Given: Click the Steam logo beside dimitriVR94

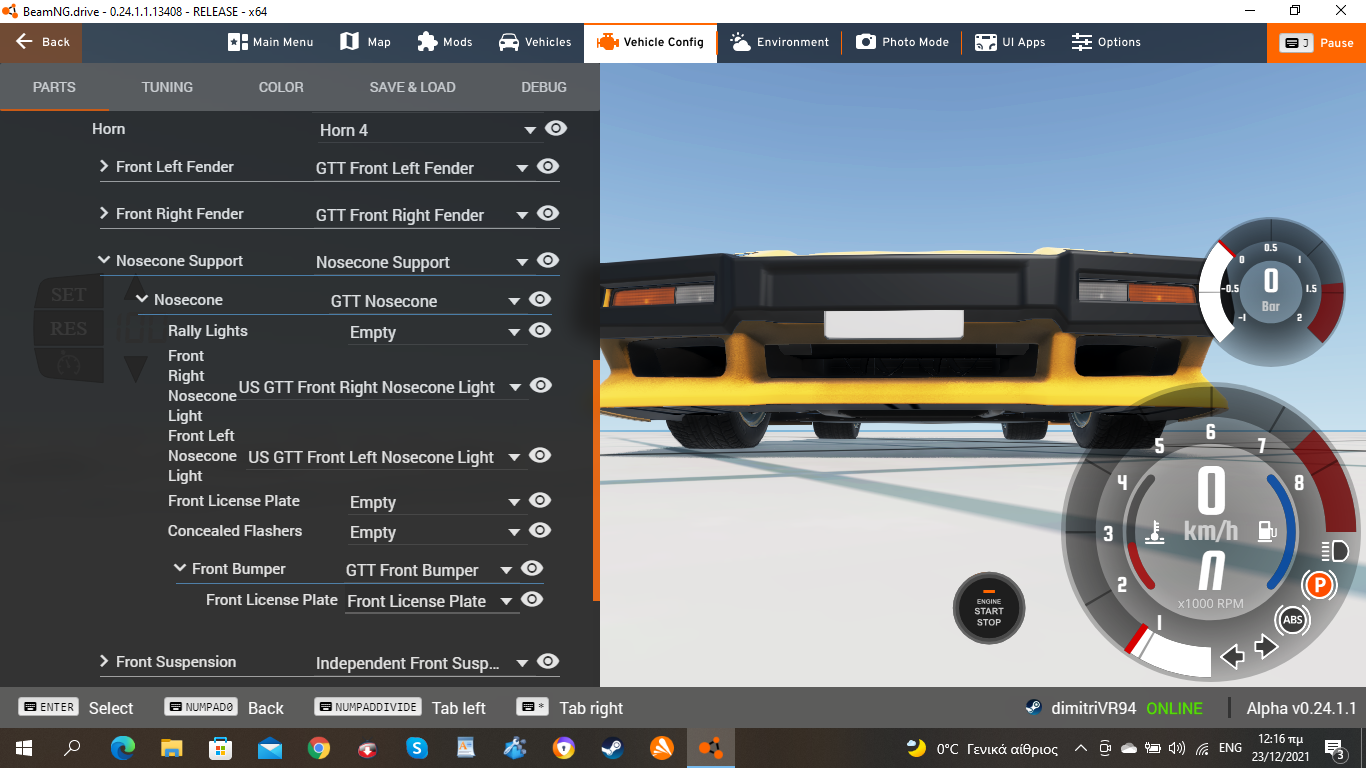Looking at the screenshot, I should pos(1034,708).
